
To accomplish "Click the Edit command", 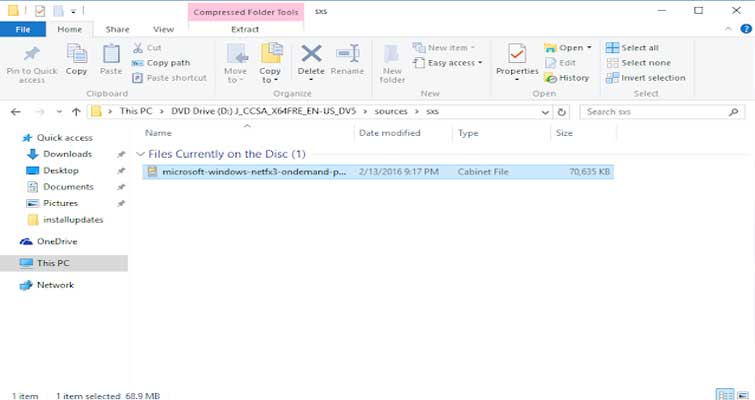I will 560,63.
